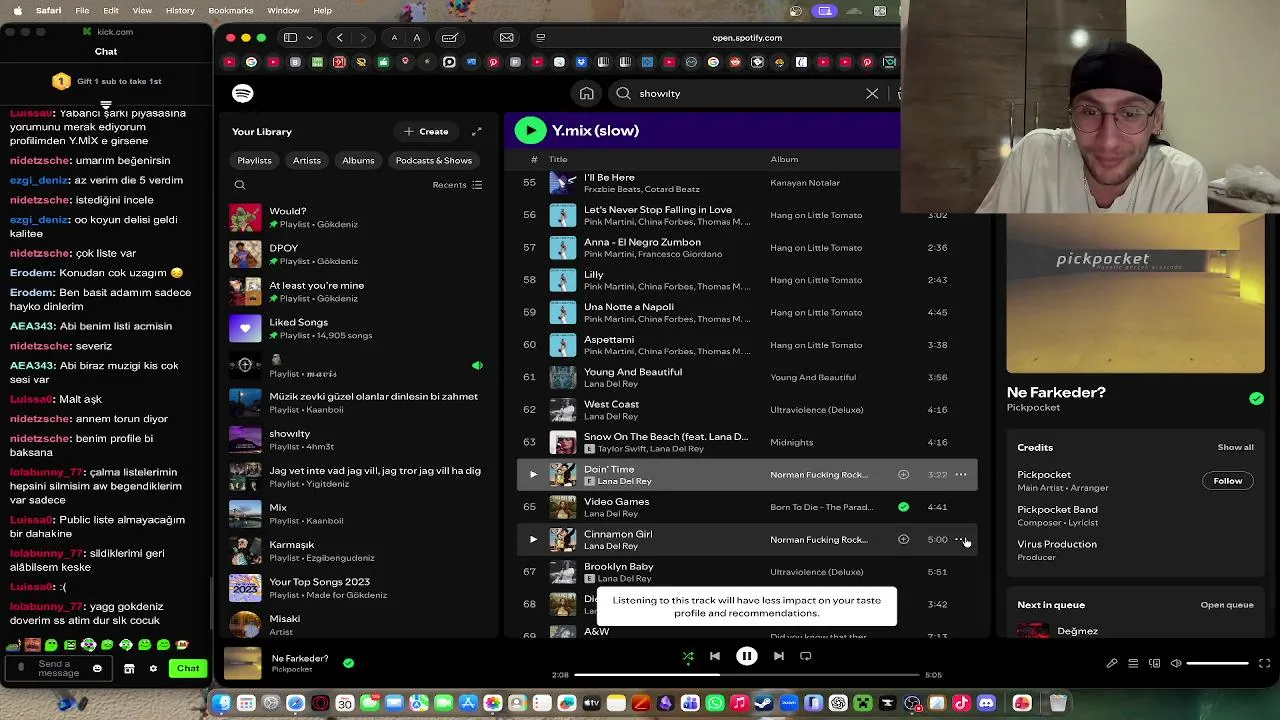The image size is (1280, 720).
Task: Go to Spotify Home via house icon
Action: (x=587, y=93)
